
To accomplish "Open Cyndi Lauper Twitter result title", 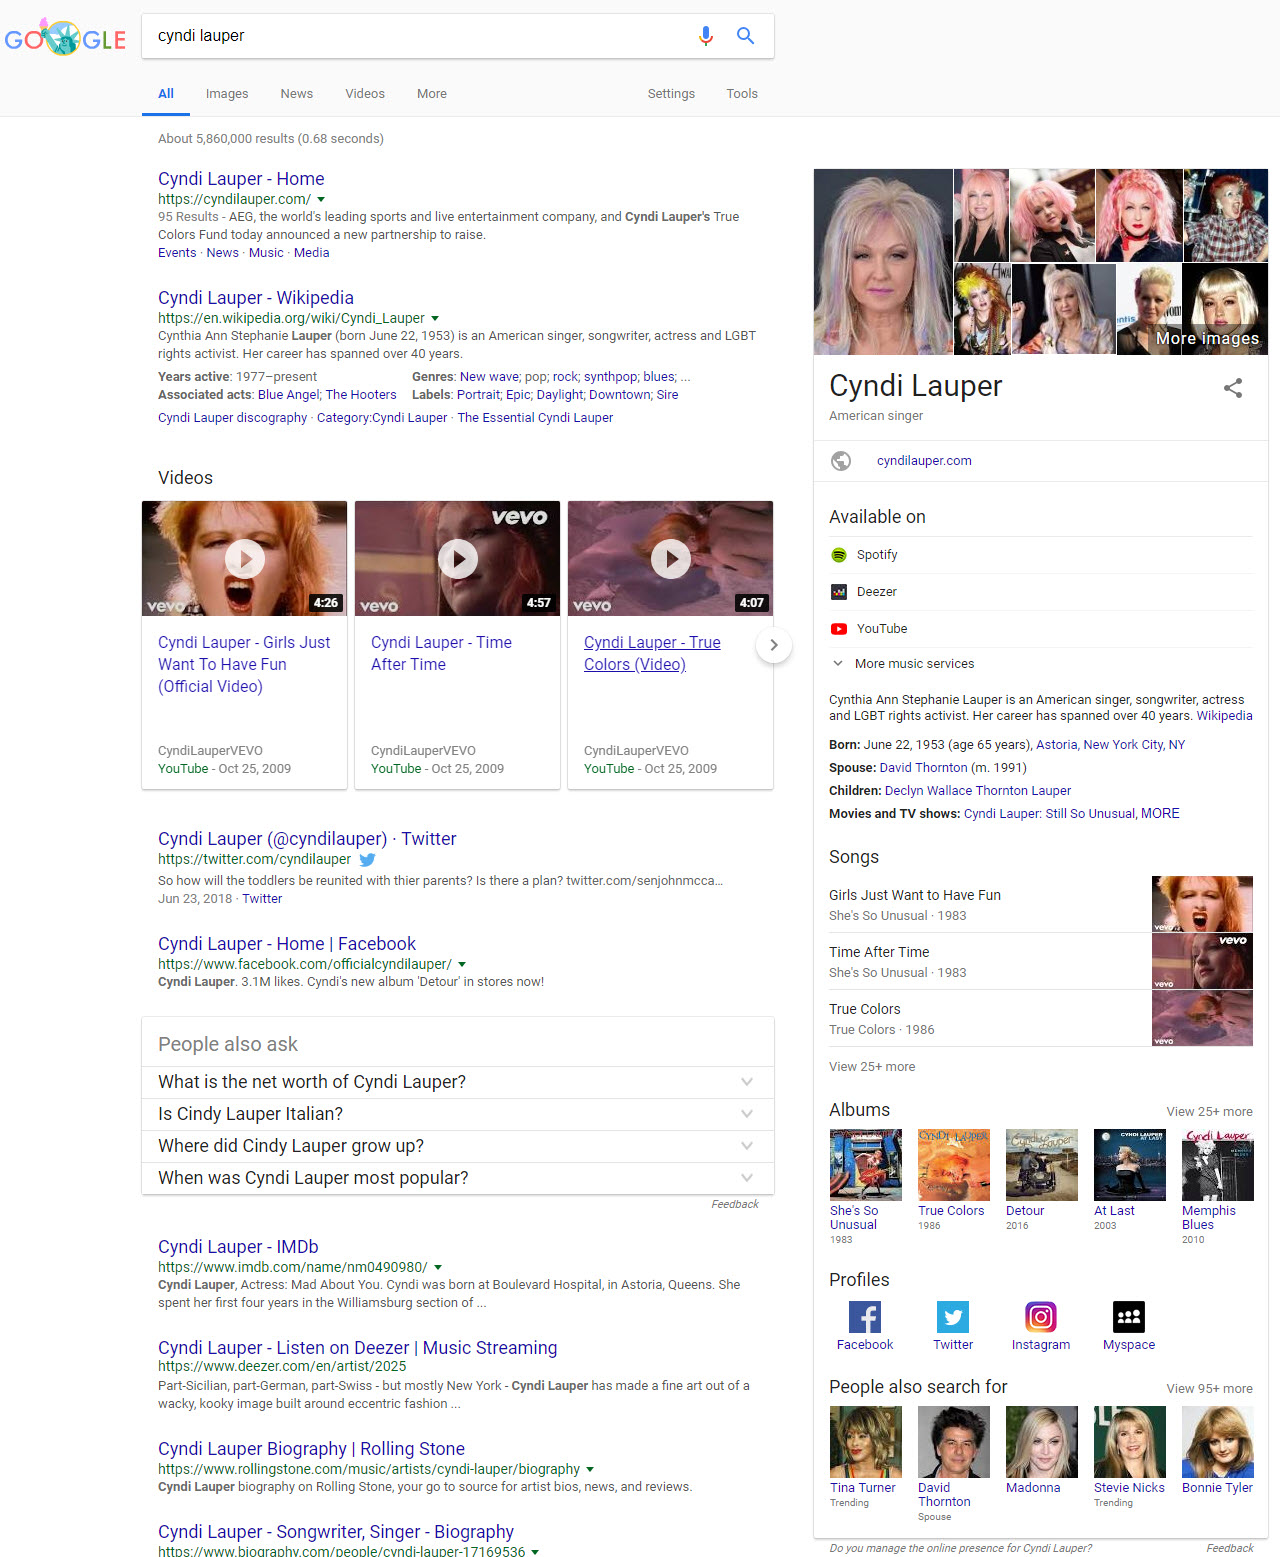I will point(307,839).
